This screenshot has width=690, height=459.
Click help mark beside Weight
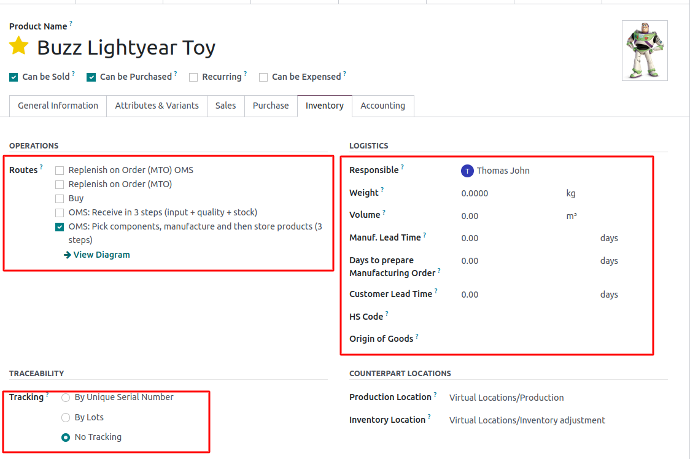(x=382, y=190)
